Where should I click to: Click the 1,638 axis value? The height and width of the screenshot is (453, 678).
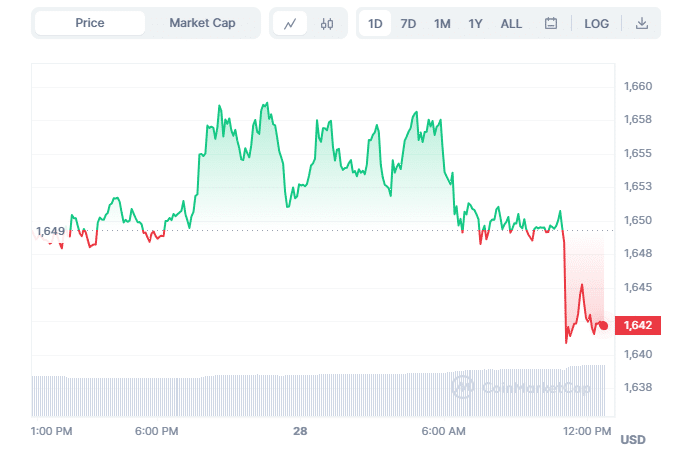pos(638,387)
